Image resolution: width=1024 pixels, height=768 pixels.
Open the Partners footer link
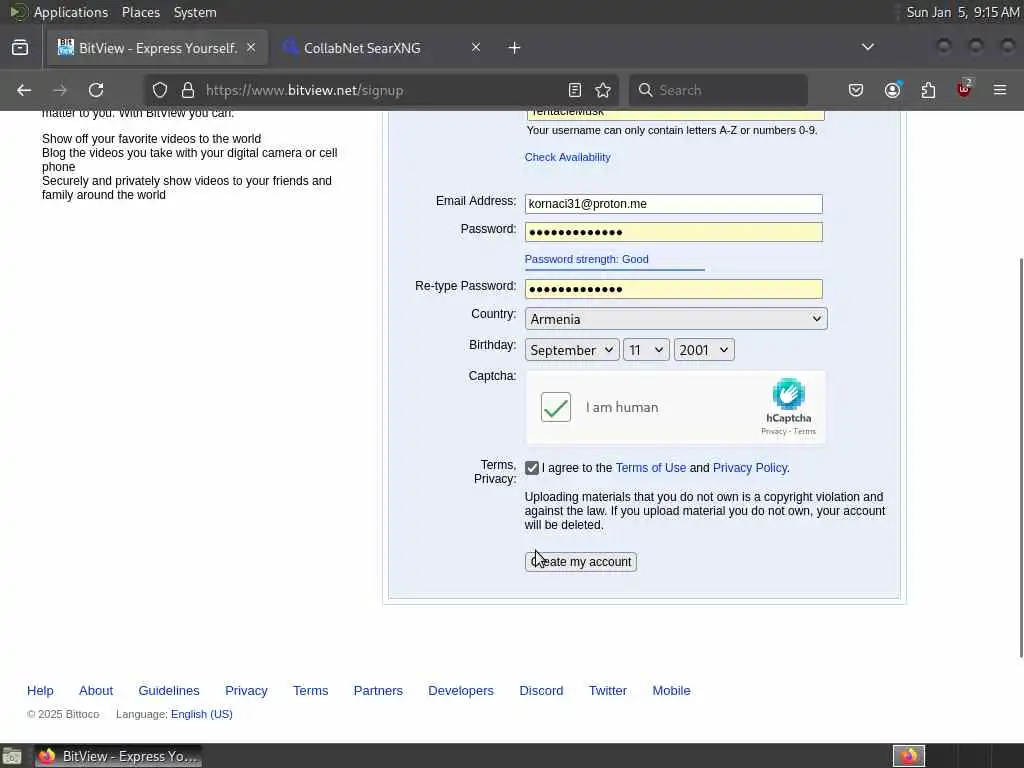pos(378,690)
